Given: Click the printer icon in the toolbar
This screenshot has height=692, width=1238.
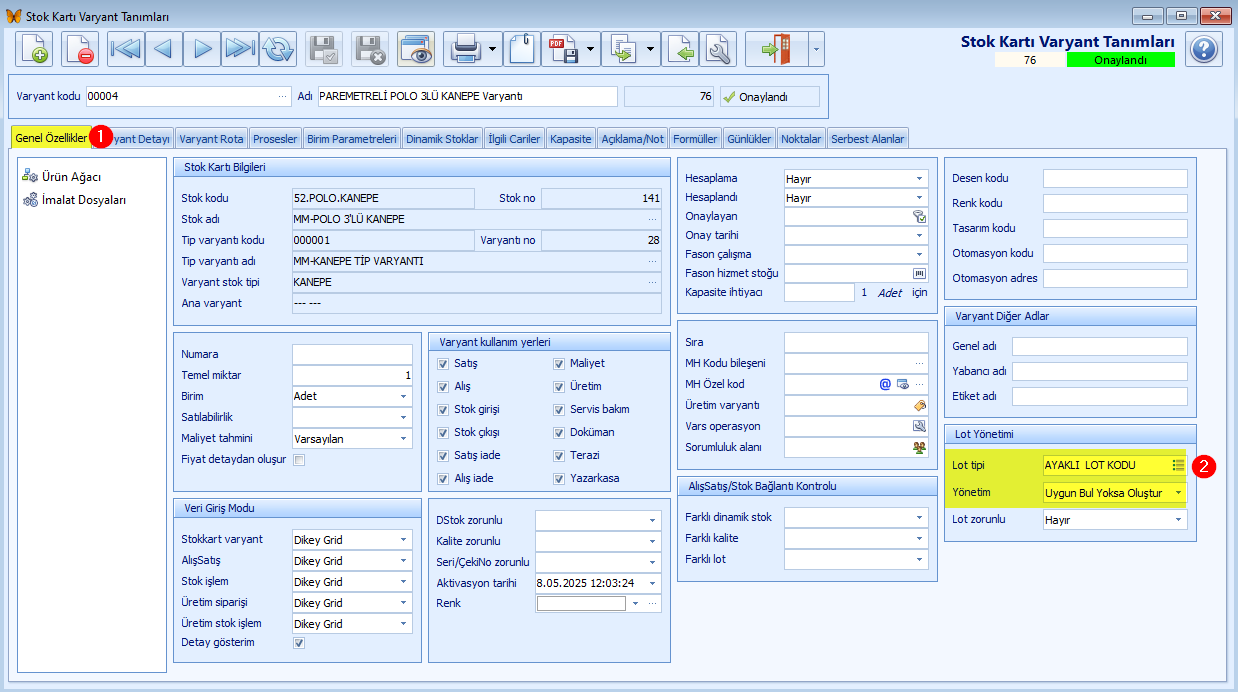Looking at the screenshot, I should click(x=464, y=49).
